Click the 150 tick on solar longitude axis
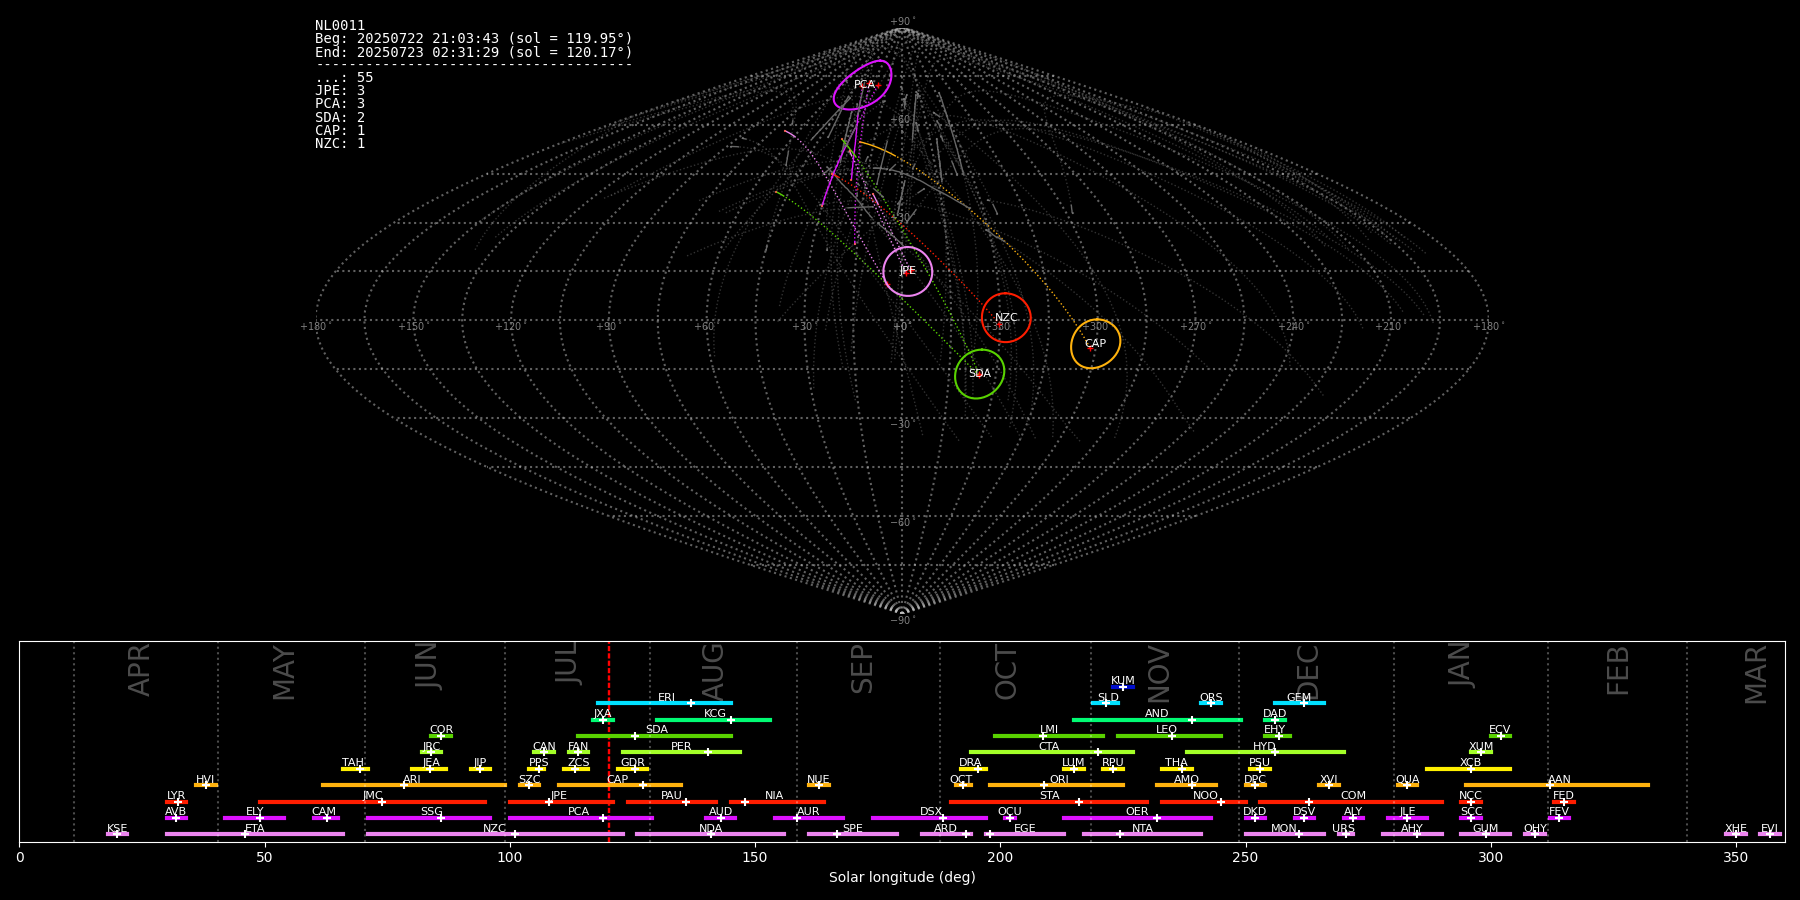Image resolution: width=1800 pixels, height=900 pixels. pyautogui.click(x=755, y=857)
